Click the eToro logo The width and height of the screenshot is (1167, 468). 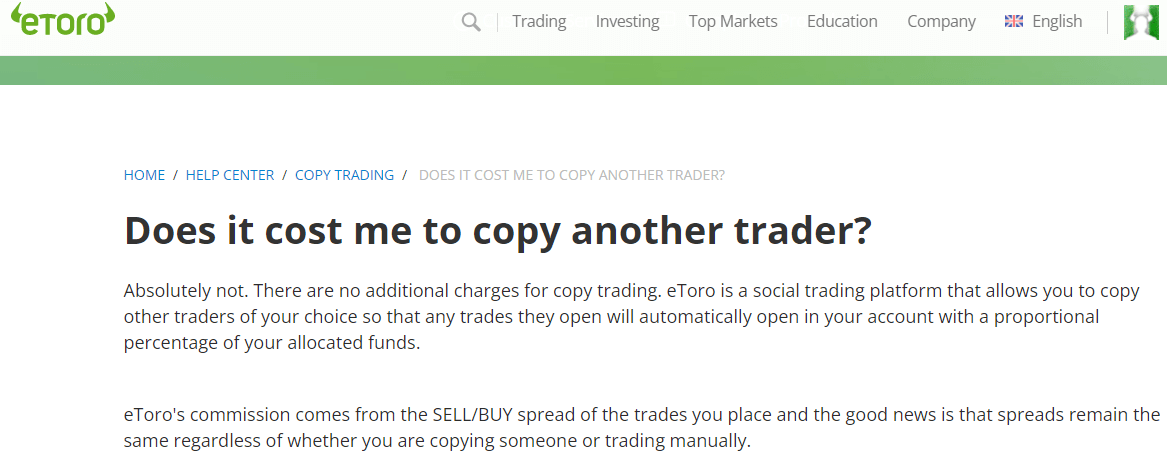pyautogui.click(x=63, y=19)
